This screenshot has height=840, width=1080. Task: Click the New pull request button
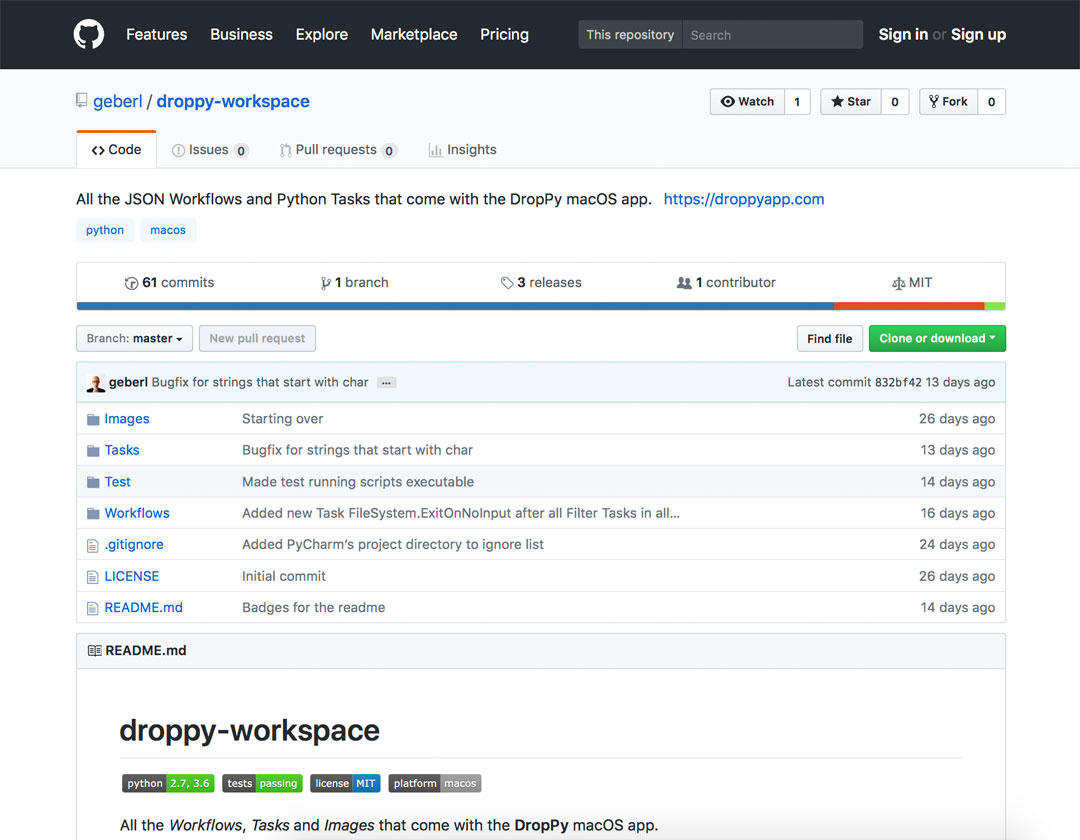pyautogui.click(x=257, y=339)
